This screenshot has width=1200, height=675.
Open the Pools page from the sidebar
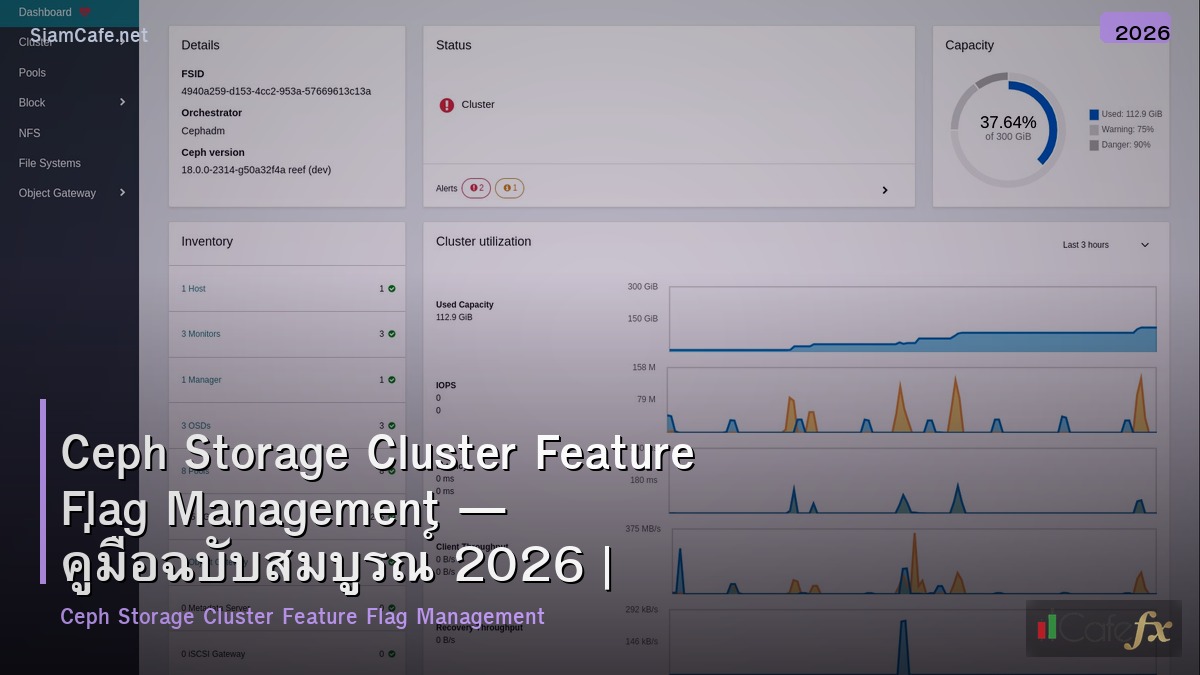32,72
